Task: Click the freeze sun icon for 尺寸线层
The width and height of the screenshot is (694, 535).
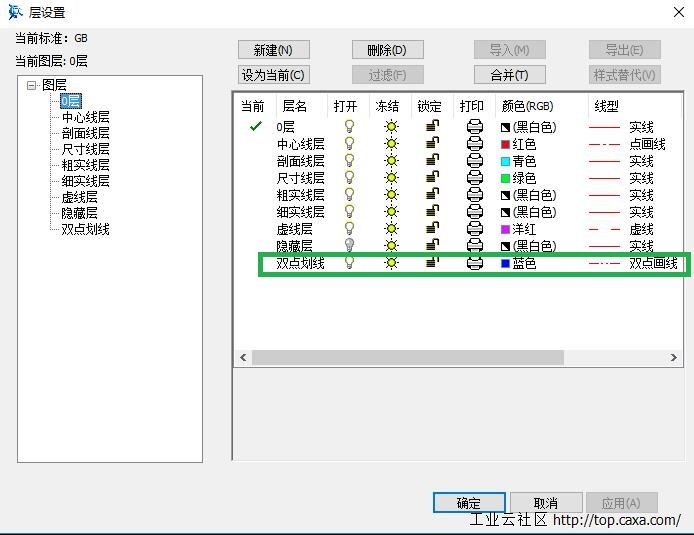Action: click(391, 178)
